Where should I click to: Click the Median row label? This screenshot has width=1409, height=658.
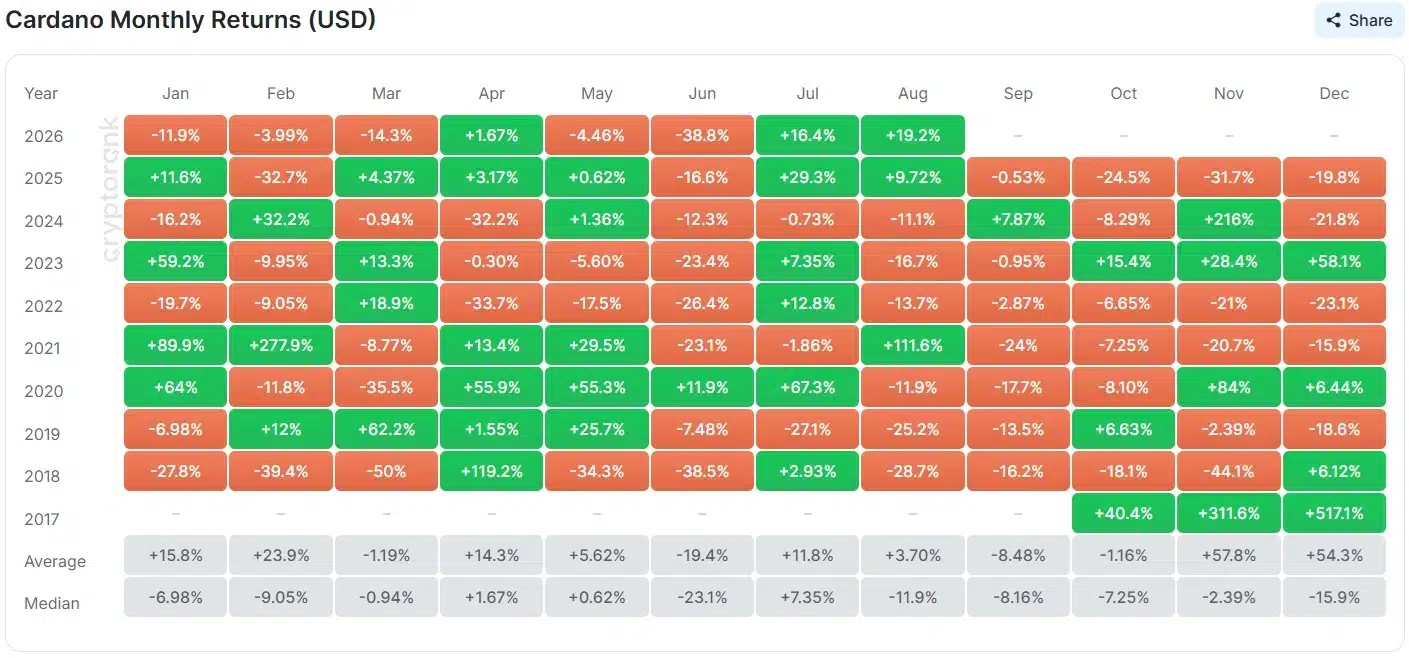click(52, 603)
